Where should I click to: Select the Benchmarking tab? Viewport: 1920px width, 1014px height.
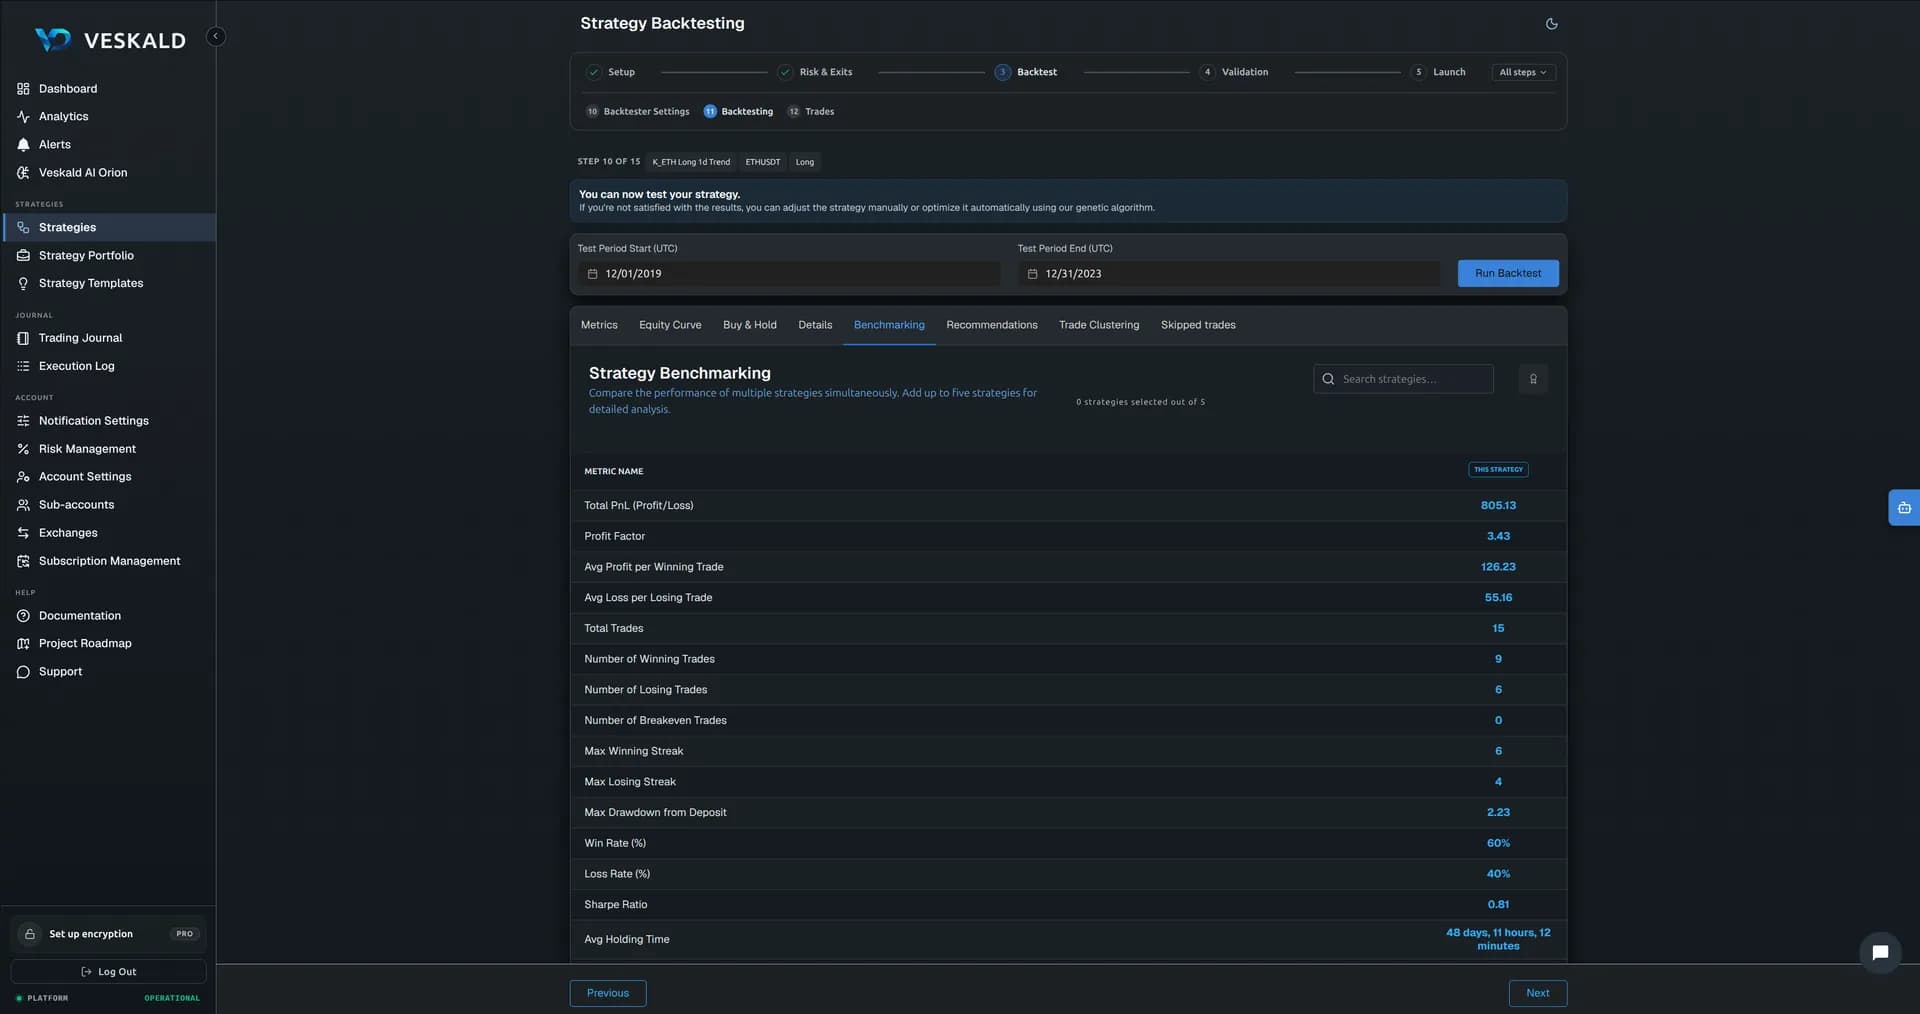(x=889, y=325)
